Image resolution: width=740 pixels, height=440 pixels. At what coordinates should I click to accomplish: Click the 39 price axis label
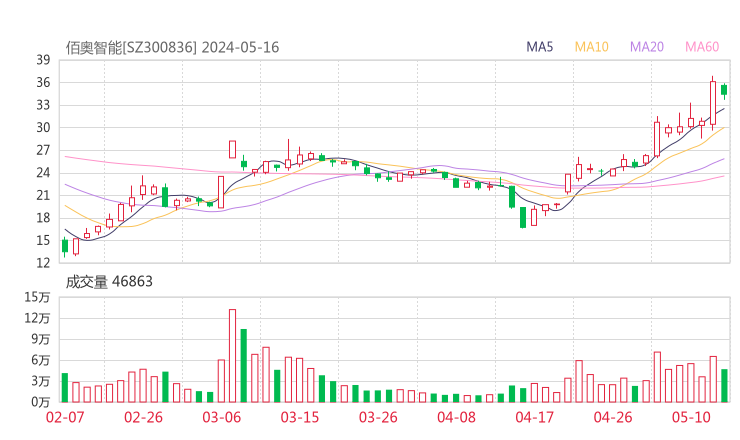(43, 60)
